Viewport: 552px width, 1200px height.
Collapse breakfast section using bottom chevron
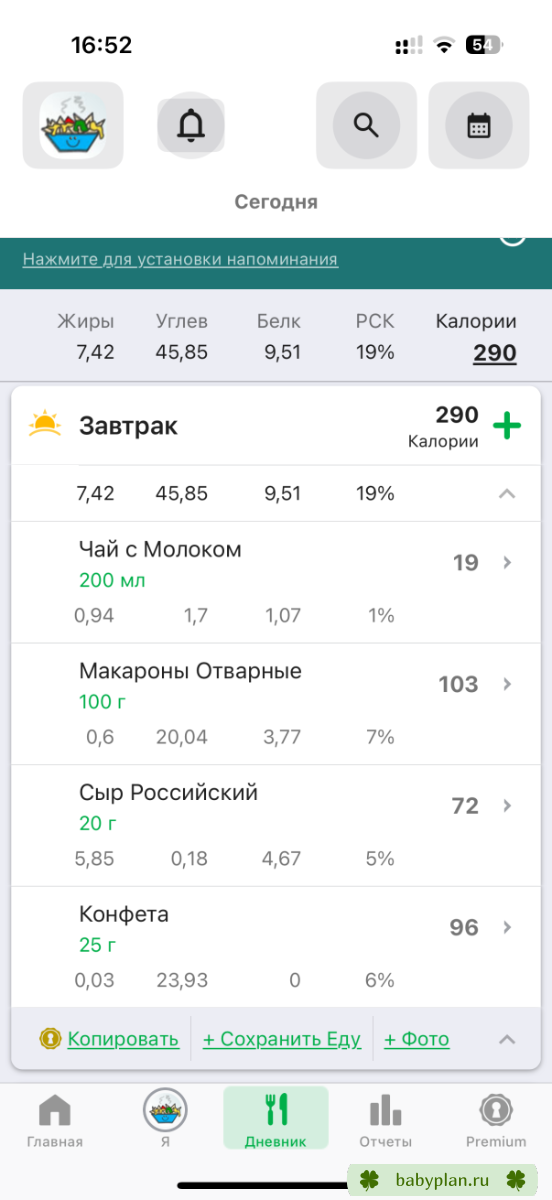[507, 1039]
